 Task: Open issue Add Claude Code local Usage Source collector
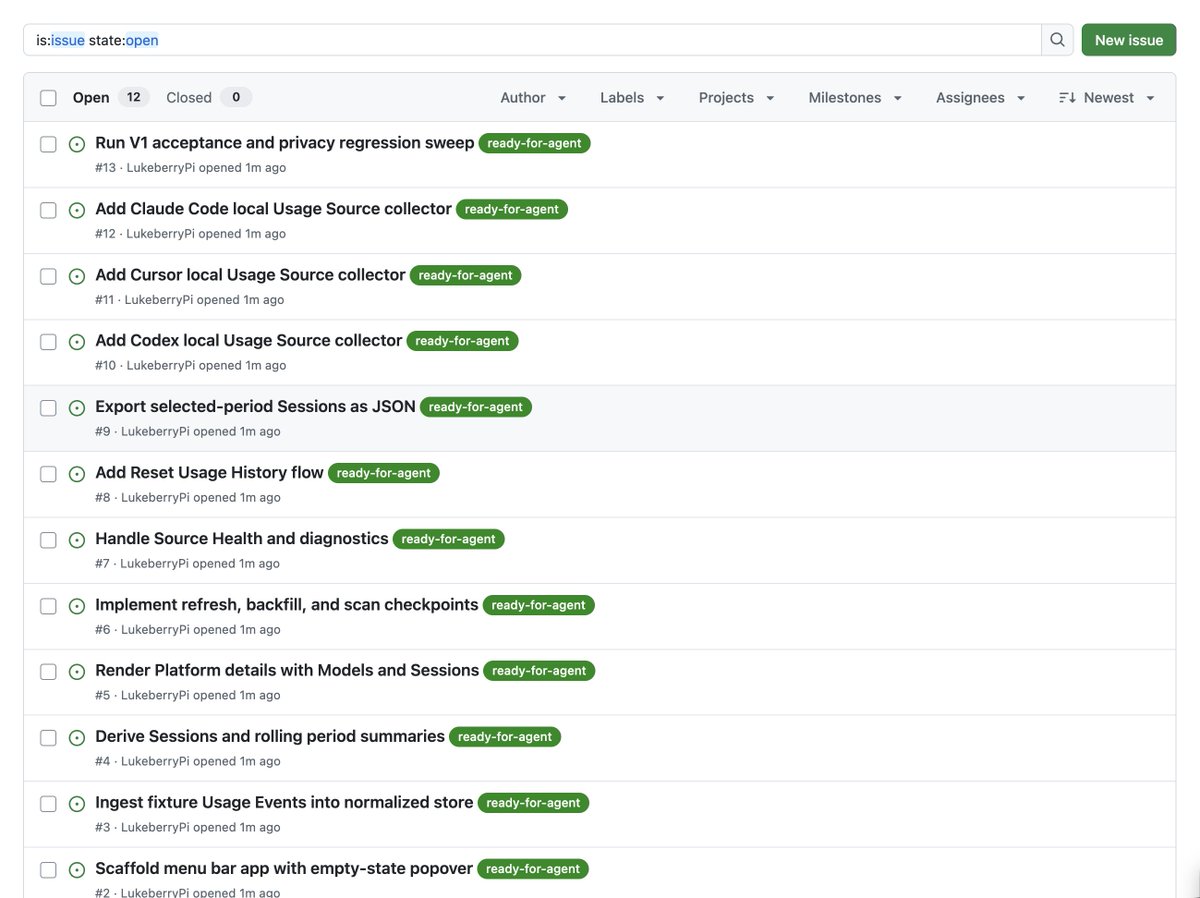click(274, 209)
